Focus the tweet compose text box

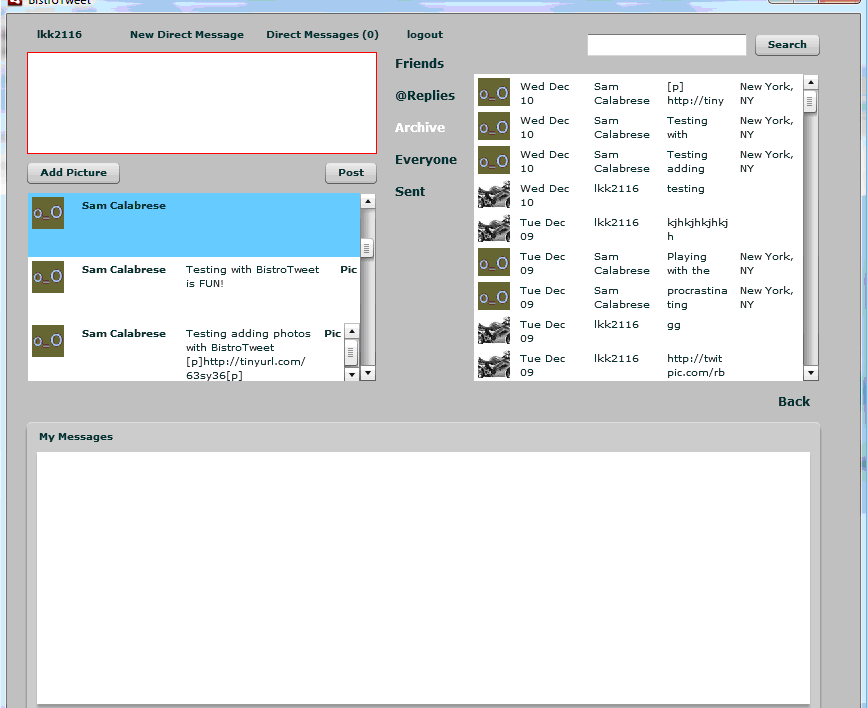point(202,103)
